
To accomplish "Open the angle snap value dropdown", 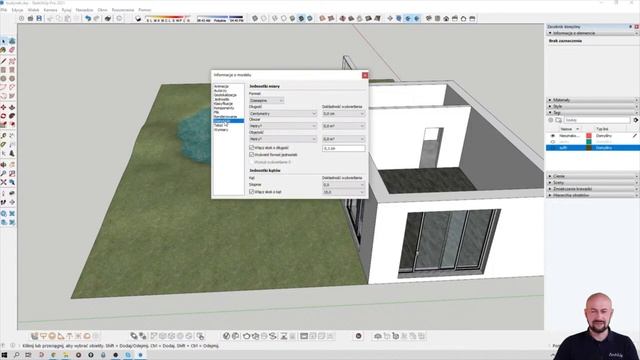I will [344, 192].
